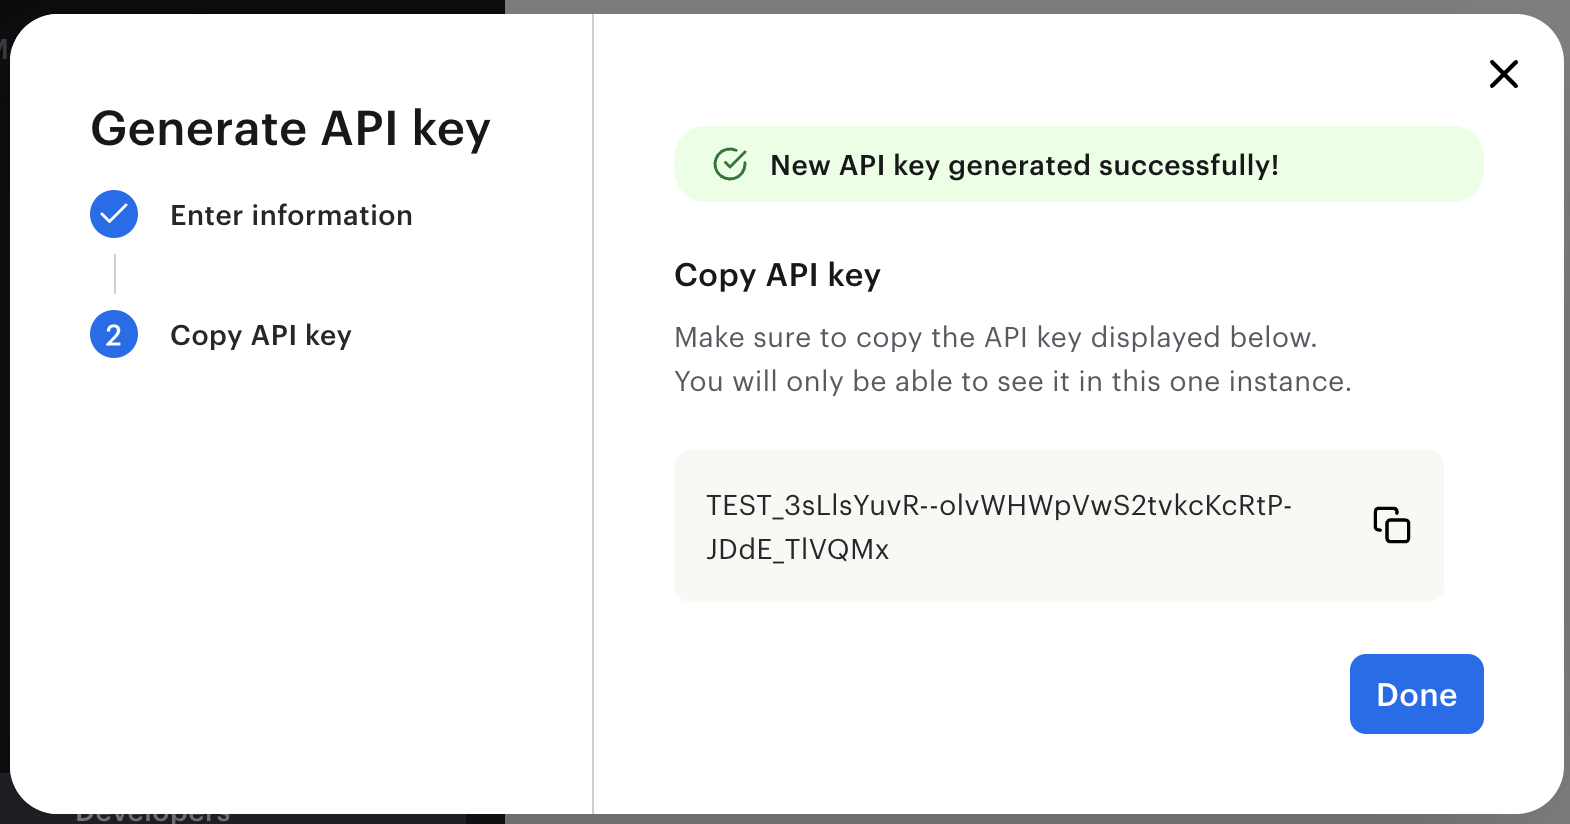Image resolution: width=1570 pixels, height=824 pixels.
Task: Select the displayed API key value
Action: click(x=998, y=525)
